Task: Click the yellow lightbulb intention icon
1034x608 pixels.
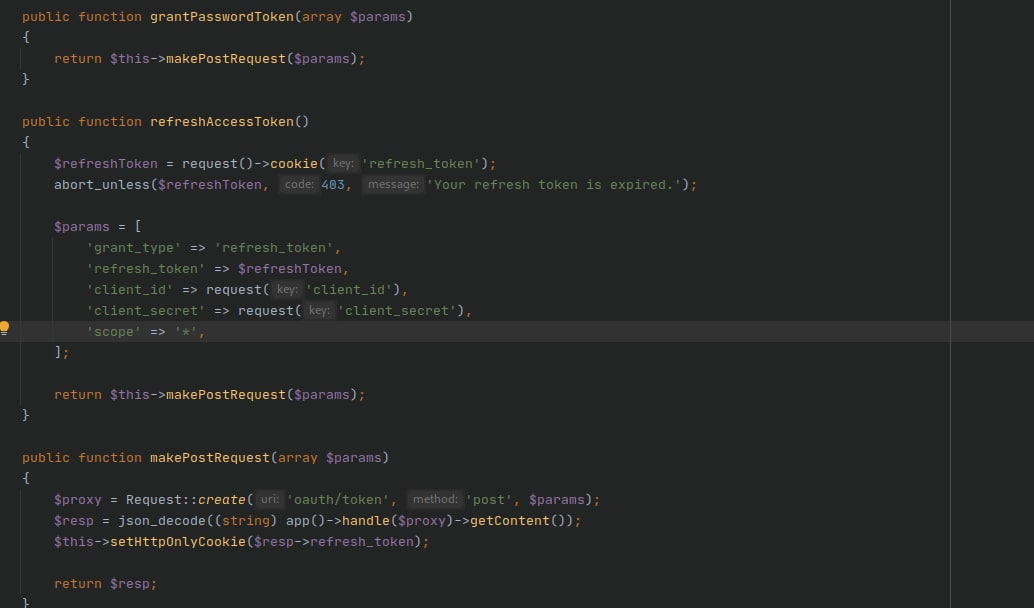Action: coord(5,328)
